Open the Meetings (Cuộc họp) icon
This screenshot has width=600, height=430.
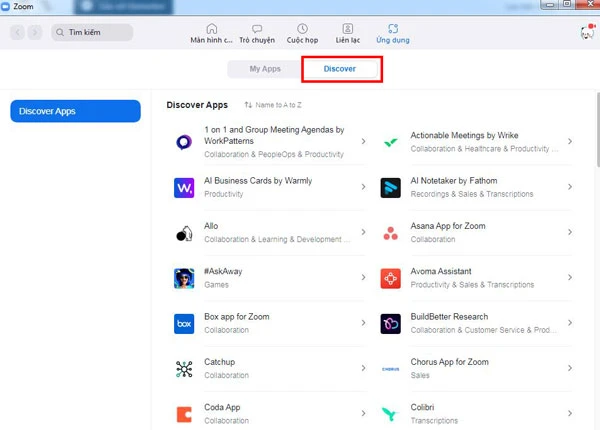pyautogui.click(x=302, y=29)
